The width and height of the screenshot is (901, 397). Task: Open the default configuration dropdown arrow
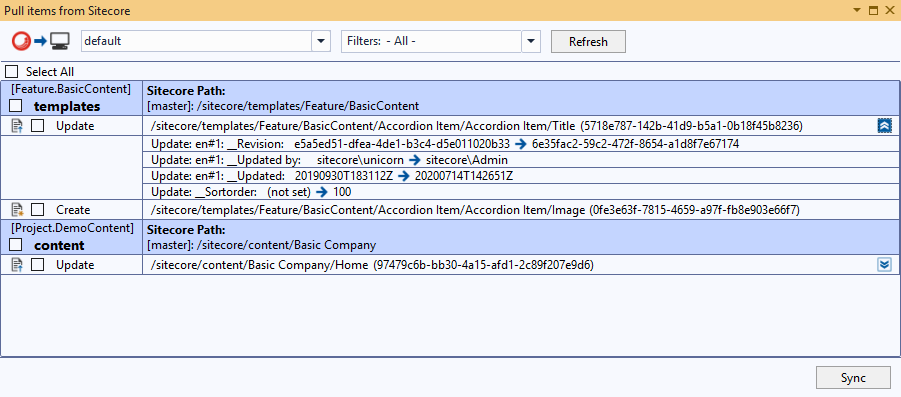point(321,41)
